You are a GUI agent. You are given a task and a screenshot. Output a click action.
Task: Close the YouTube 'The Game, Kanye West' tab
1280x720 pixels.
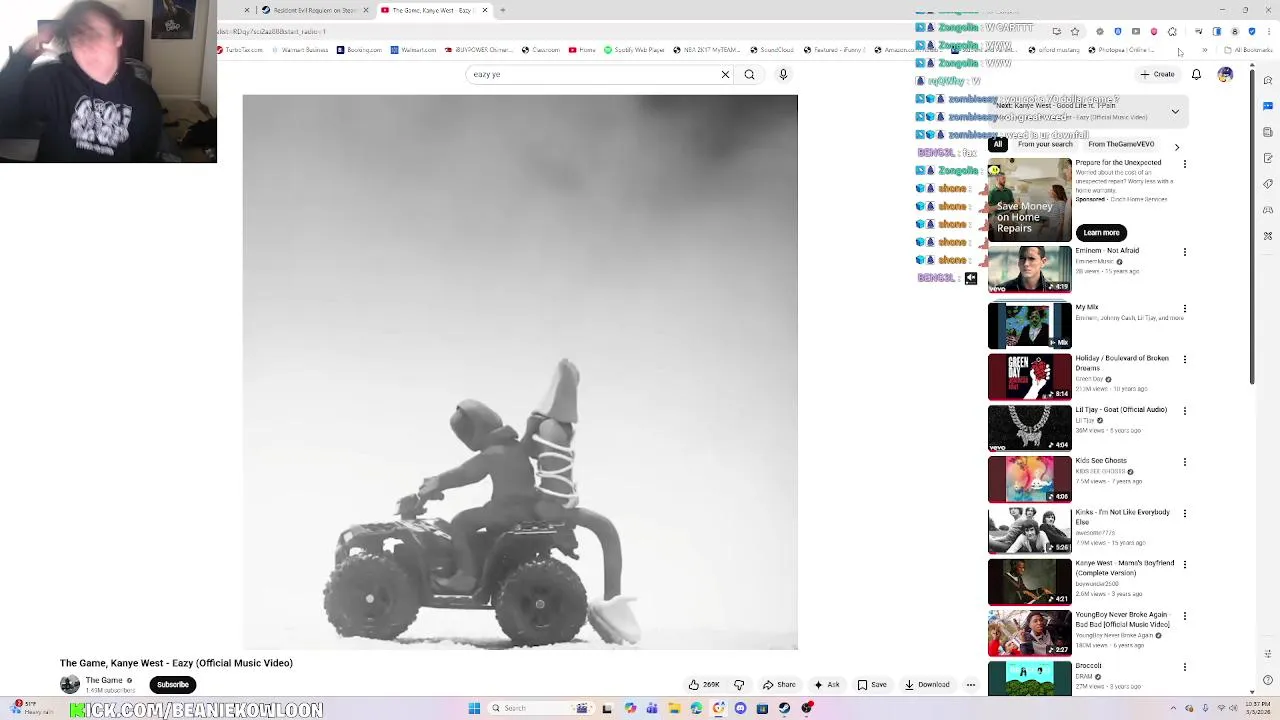tap(485, 10)
